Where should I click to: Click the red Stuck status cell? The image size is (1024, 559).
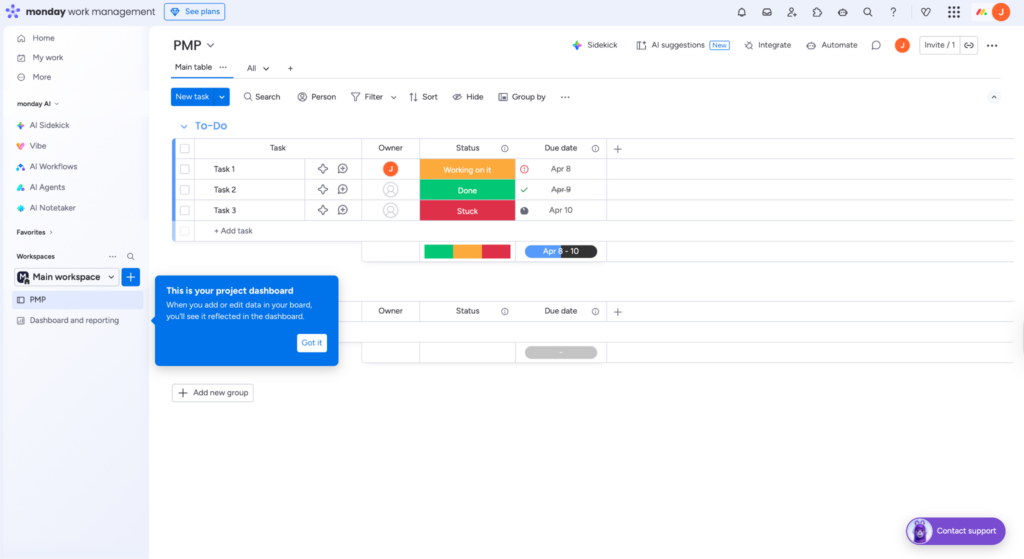tap(467, 210)
